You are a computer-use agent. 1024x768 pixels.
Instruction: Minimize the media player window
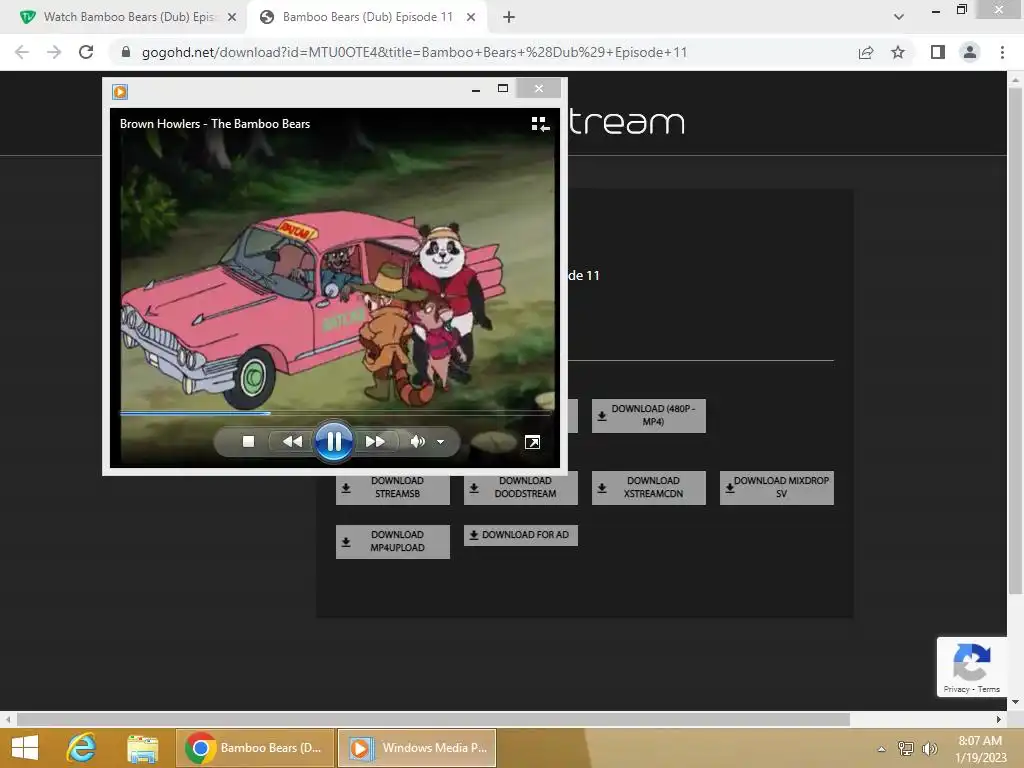point(476,89)
